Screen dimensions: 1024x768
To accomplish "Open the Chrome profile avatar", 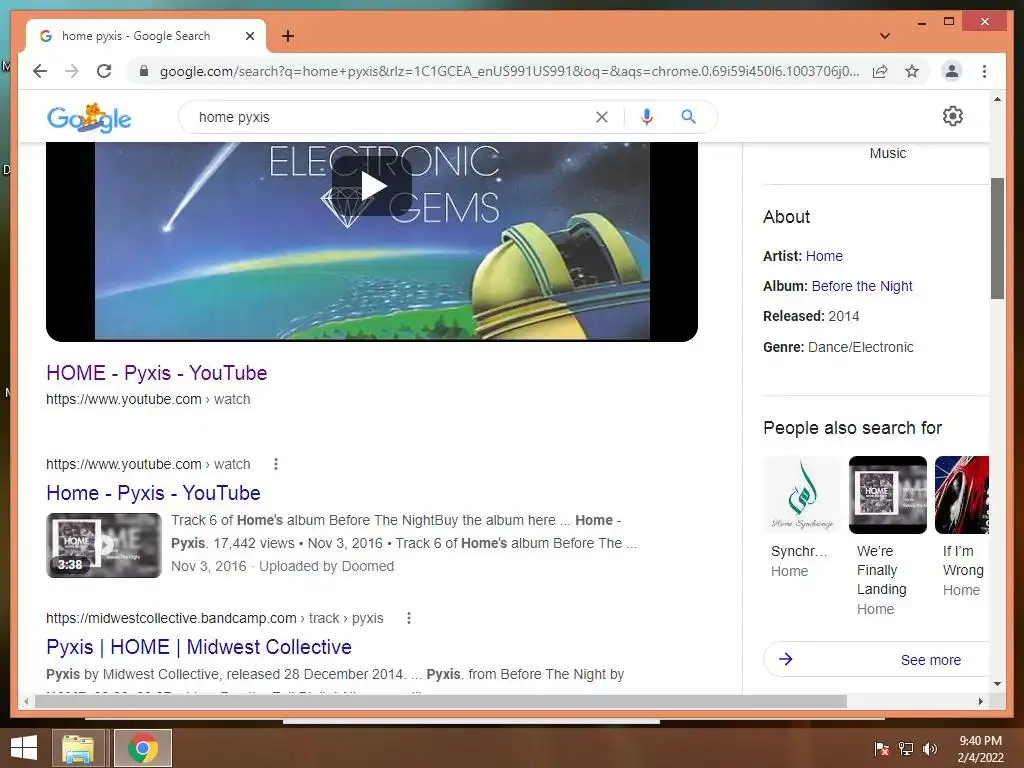I will 952,71.
